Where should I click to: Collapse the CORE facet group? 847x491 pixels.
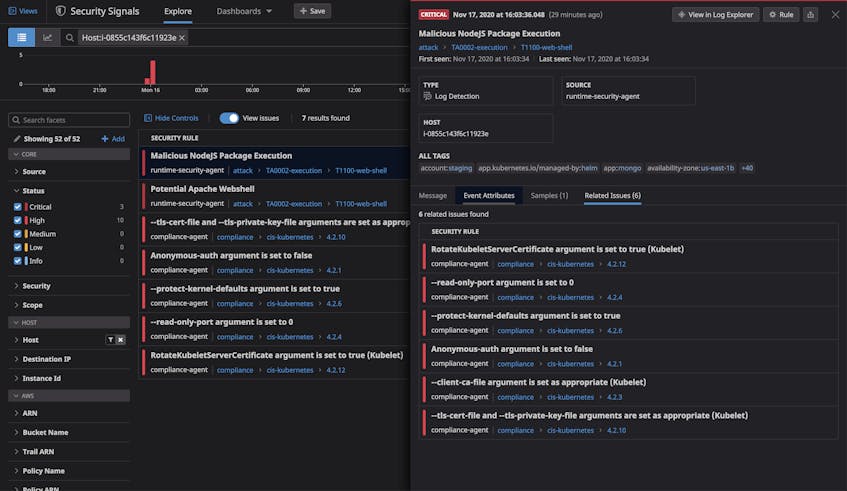click(x=69, y=154)
